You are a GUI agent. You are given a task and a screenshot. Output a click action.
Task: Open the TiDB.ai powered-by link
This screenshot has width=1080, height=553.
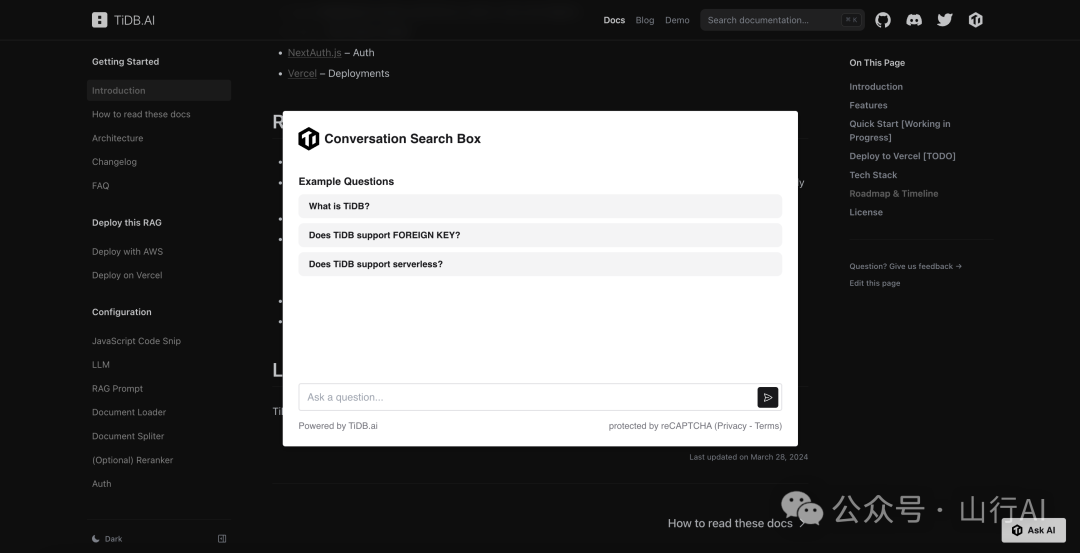coord(363,426)
